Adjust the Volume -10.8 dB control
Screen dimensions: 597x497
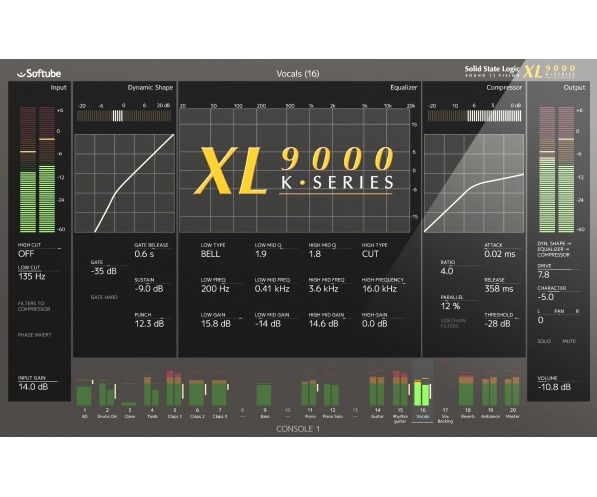point(554,384)
